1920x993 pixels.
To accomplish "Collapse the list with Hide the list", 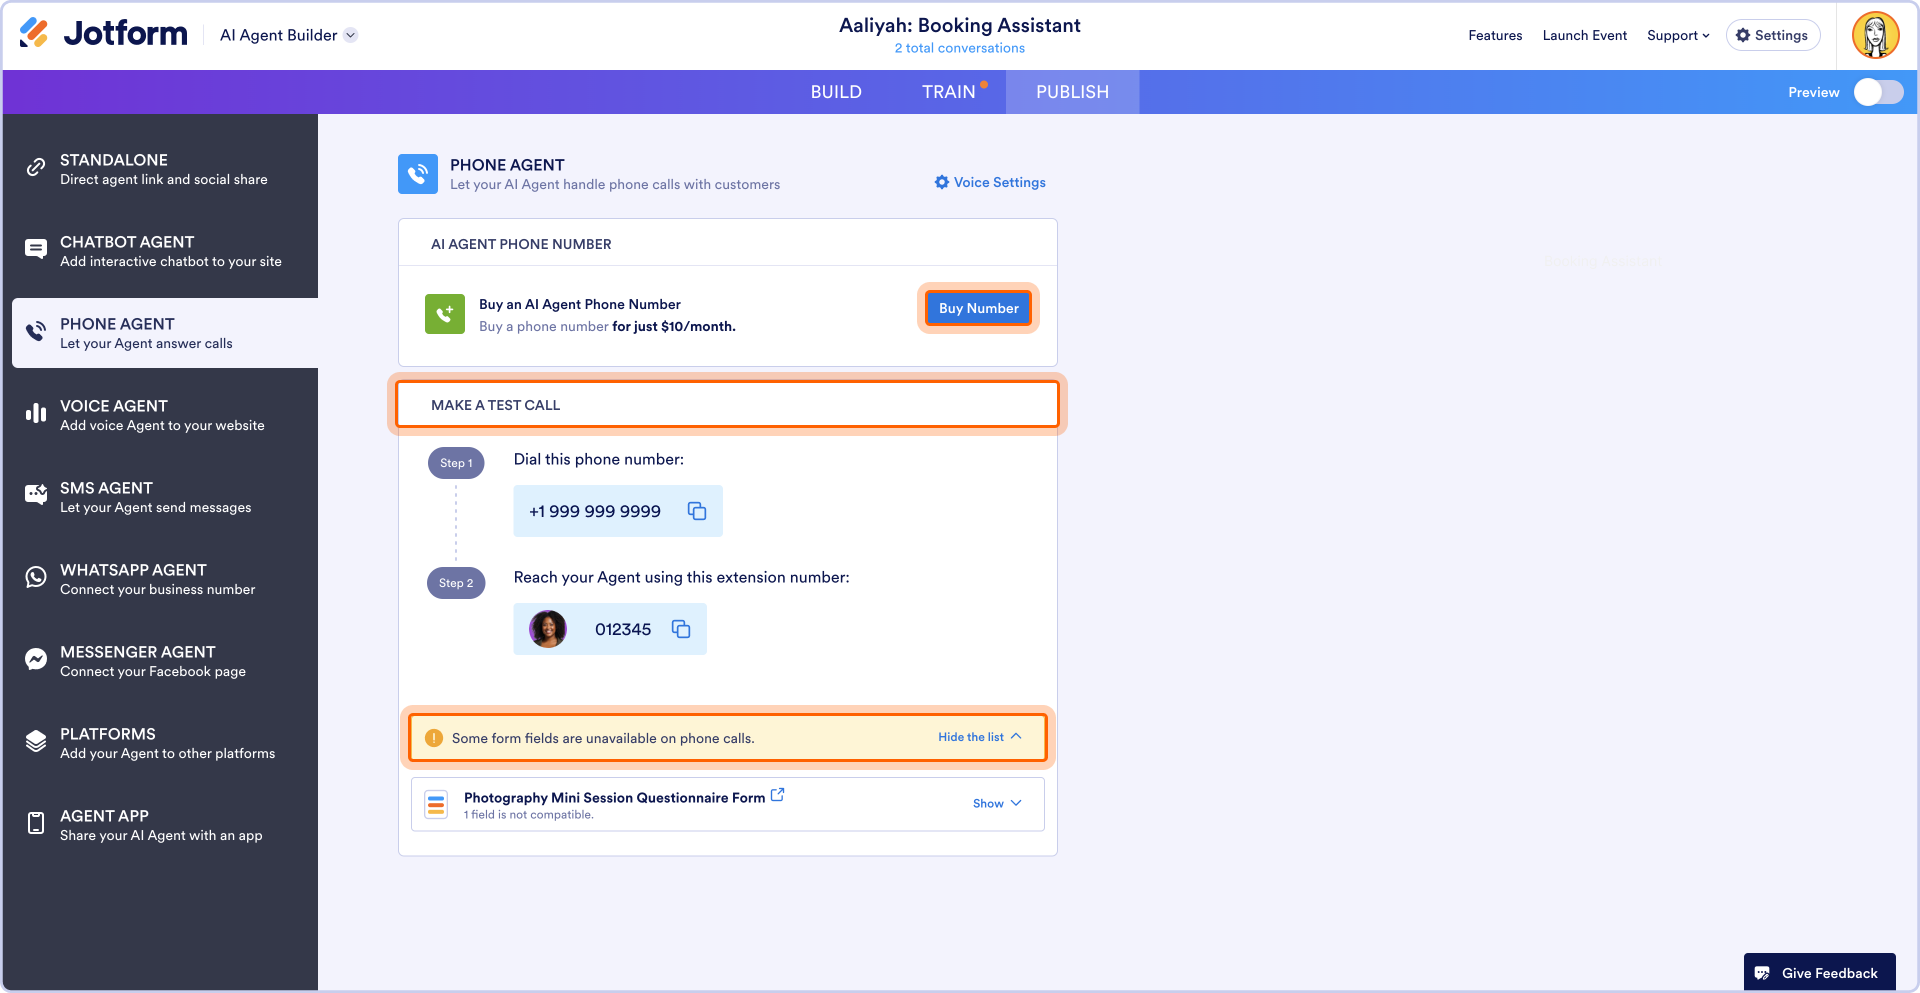I will 979,737.
